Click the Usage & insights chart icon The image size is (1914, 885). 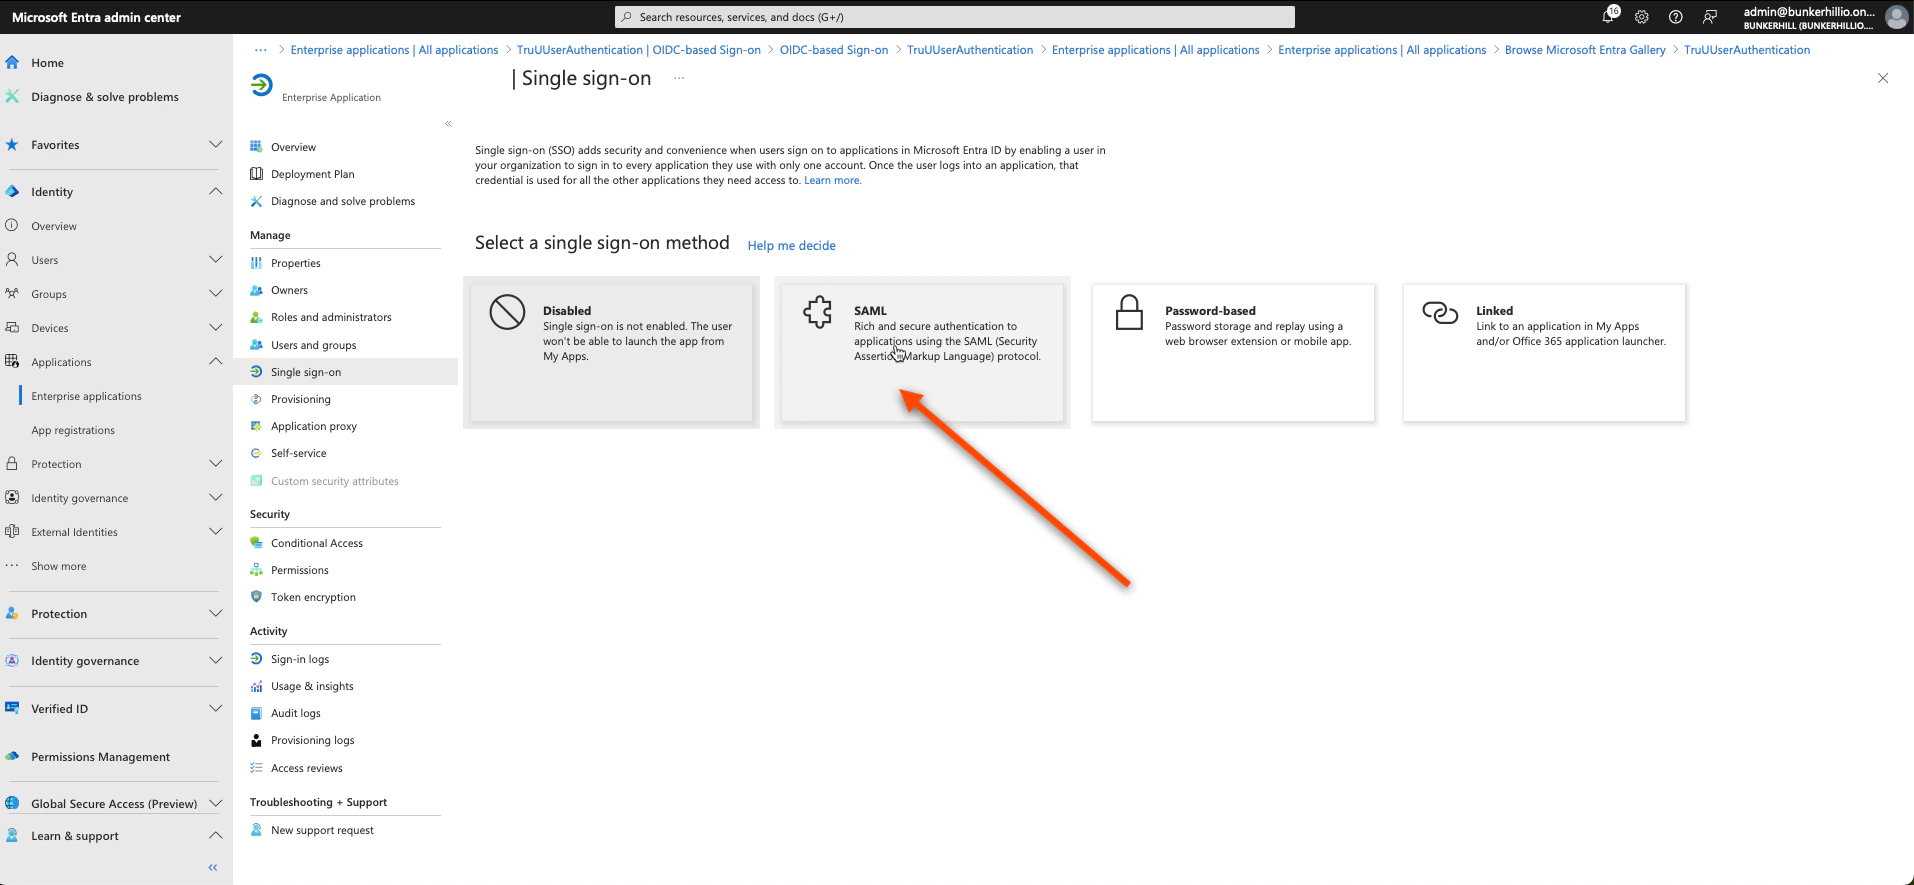pos(256,686)
